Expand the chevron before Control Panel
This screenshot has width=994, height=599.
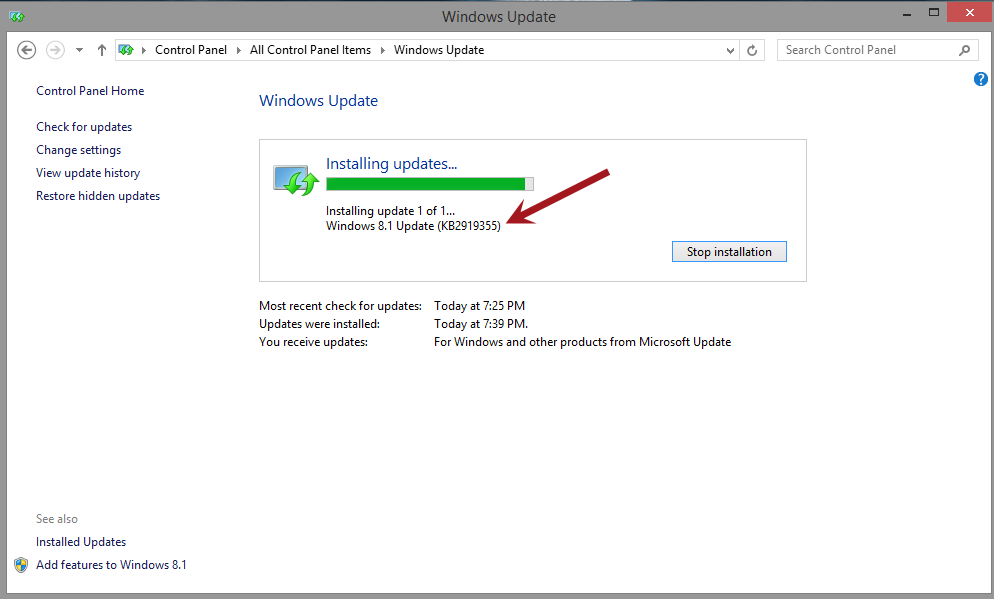coord(144,50)
